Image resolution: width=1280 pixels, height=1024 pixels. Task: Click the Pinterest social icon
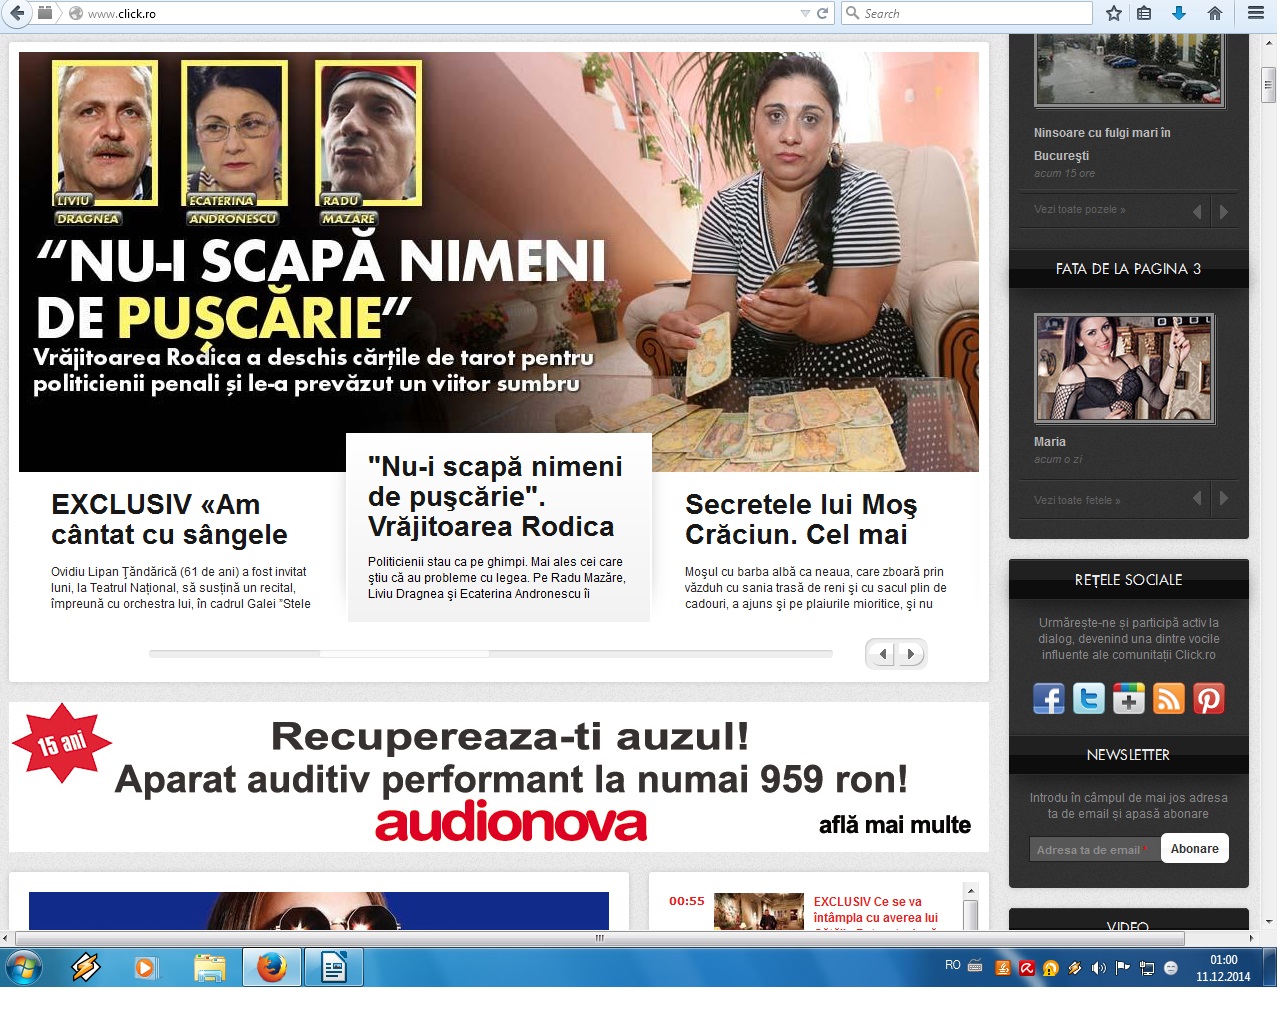coord(1208,698)
